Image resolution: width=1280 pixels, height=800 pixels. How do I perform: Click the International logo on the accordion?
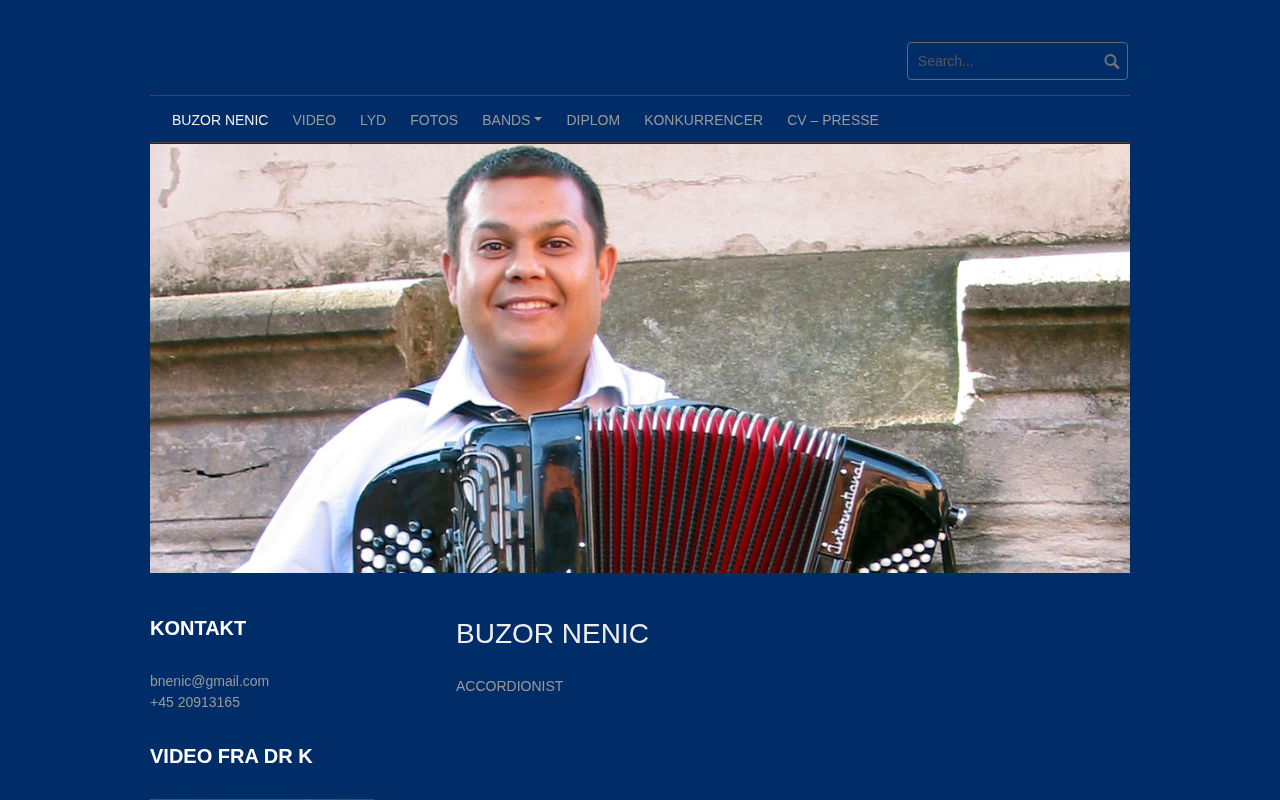(x=845, y=506)
